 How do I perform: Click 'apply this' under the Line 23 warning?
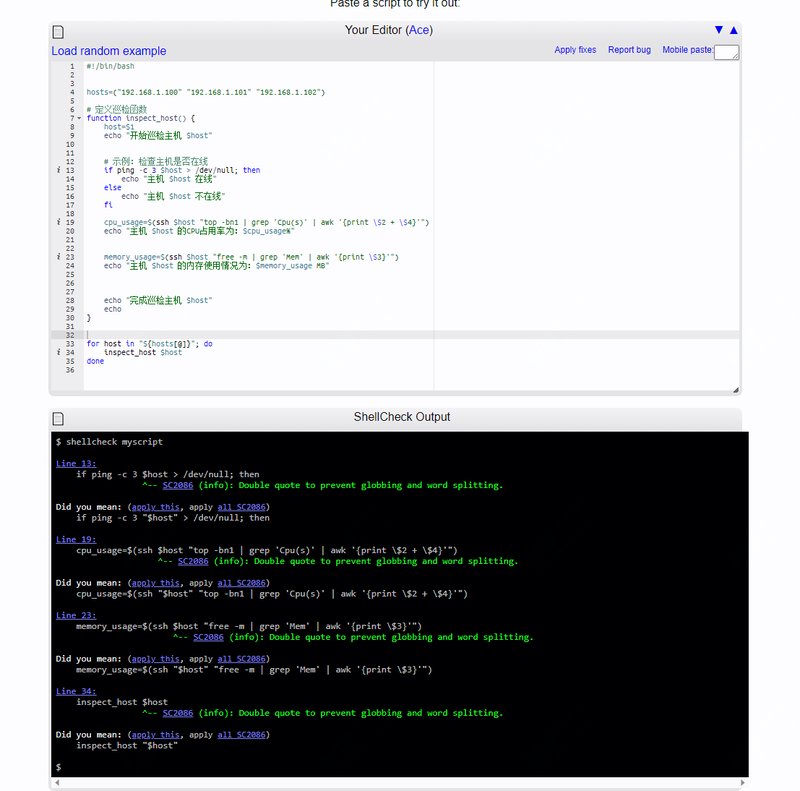coord(156,659)
